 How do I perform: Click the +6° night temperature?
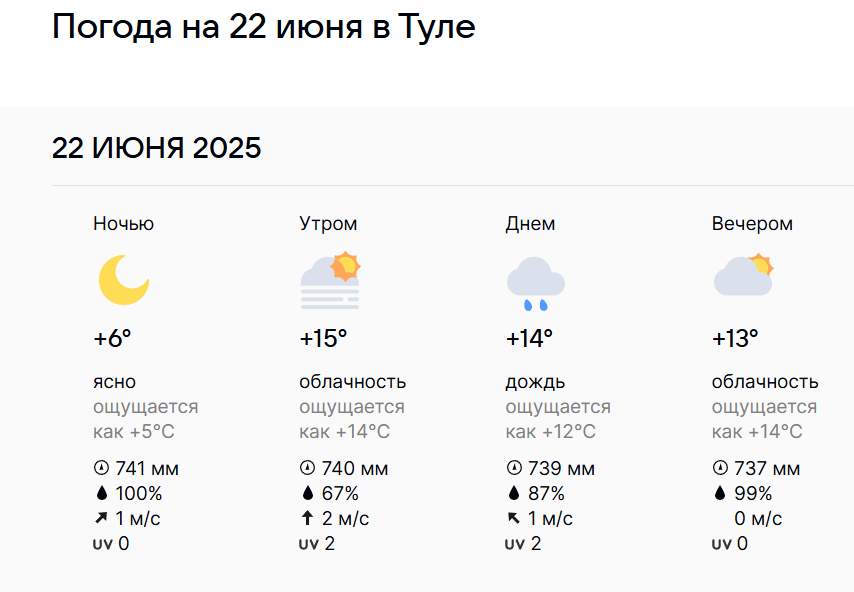[x=112, y=339]
